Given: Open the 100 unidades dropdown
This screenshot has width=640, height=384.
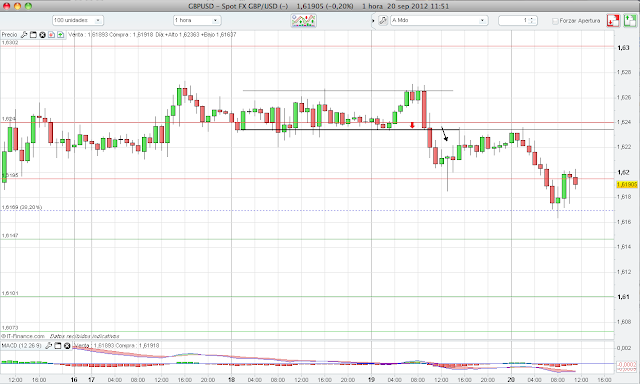Looking at the screenshot, I should click(78, 20).
